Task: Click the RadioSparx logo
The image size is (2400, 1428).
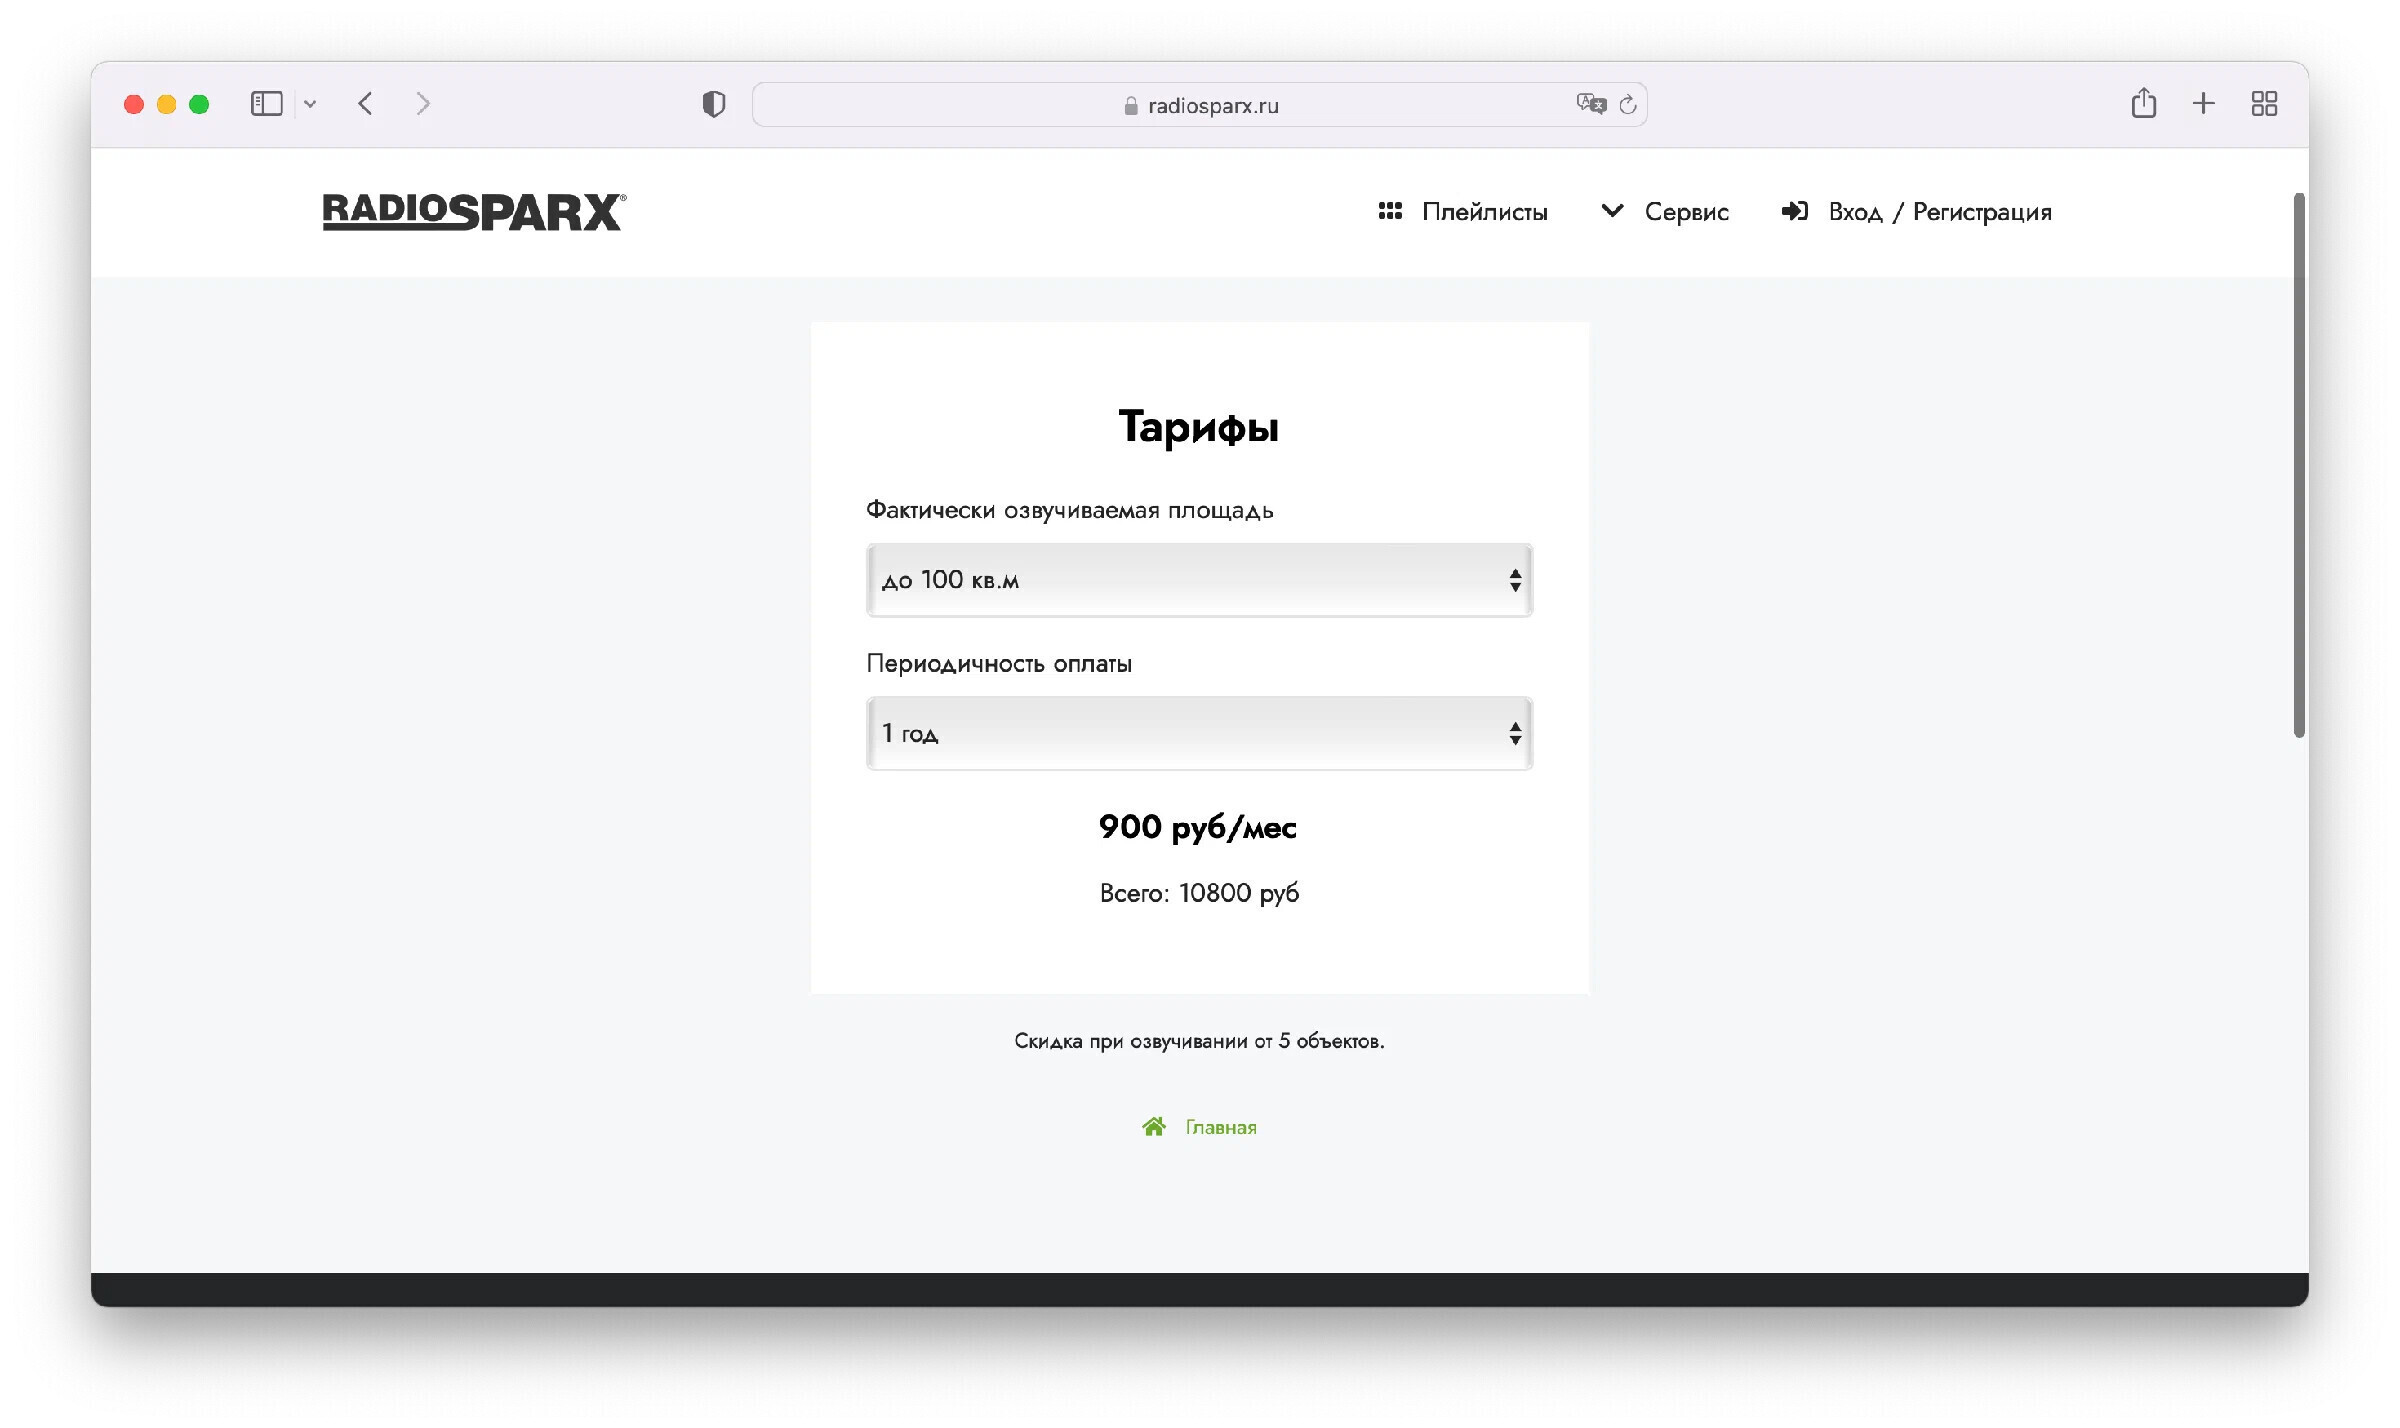Action: (x=474, y=212)
